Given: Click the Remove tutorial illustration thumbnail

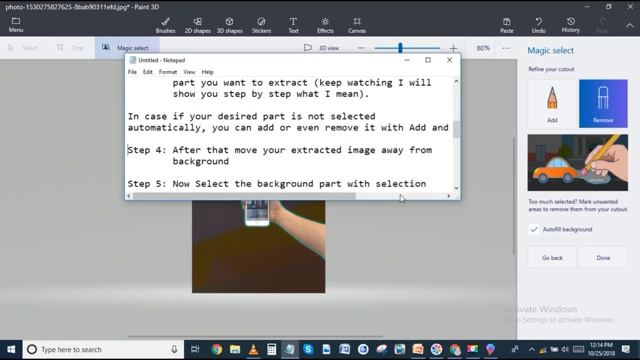Looking at the screenshot, I should click(x=578, y=162).
